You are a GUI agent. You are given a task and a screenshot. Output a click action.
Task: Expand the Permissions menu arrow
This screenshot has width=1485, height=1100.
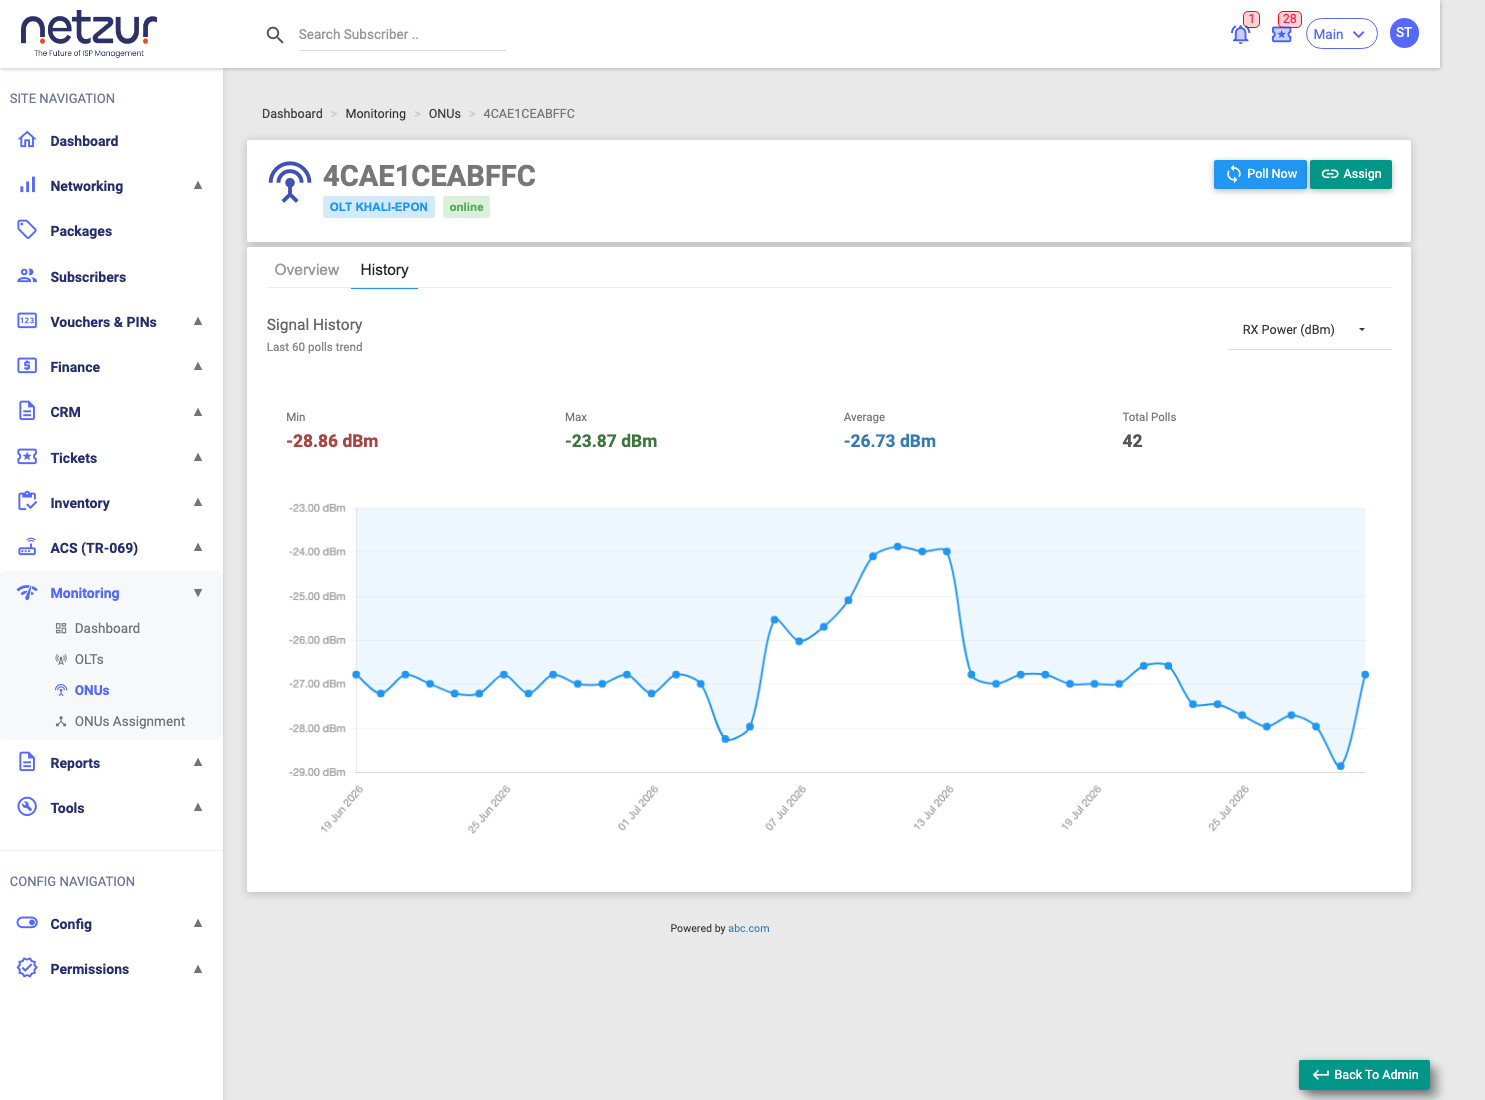198,968
